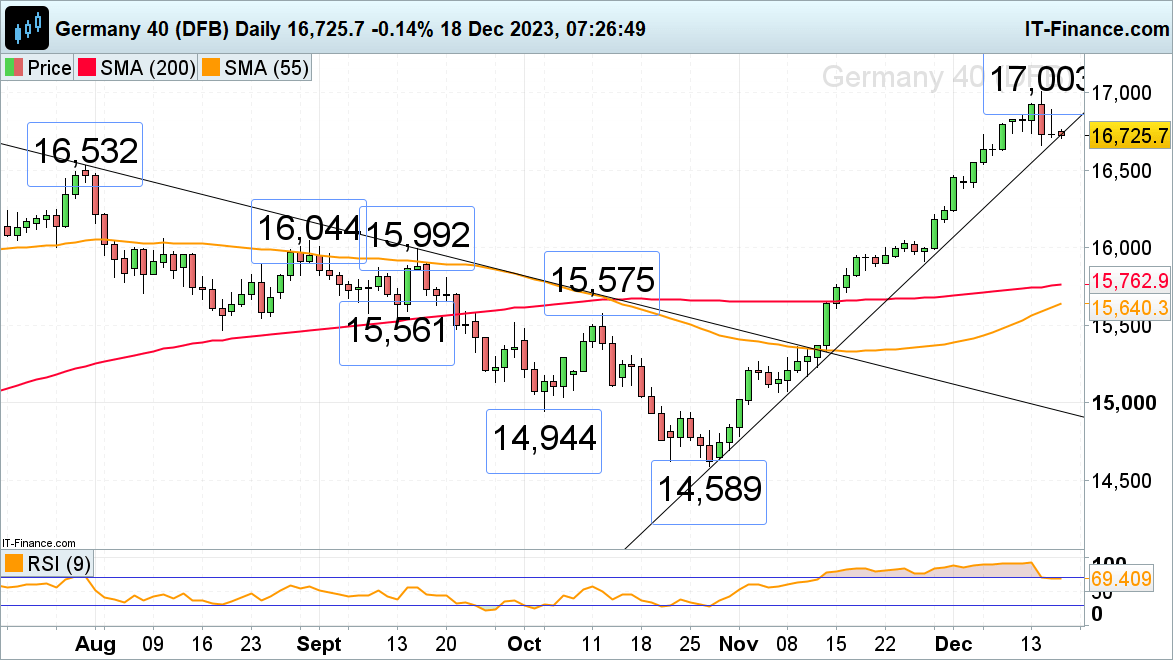The width and height of the screenshot is (1173, 660).
Task: Click the 16,500 price axis label
Action: 1121,171
